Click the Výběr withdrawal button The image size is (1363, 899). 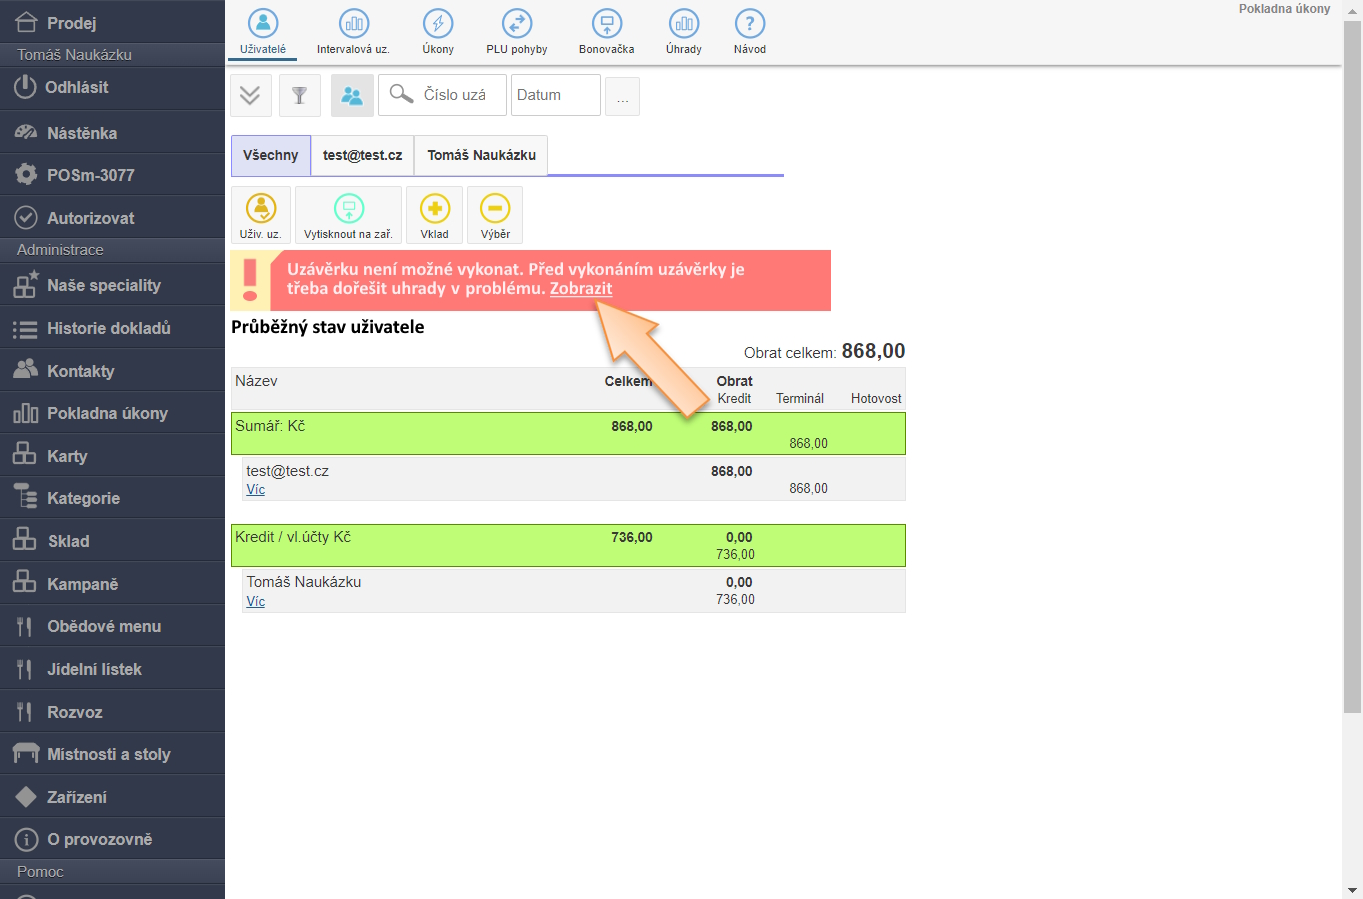click(495, 215)
